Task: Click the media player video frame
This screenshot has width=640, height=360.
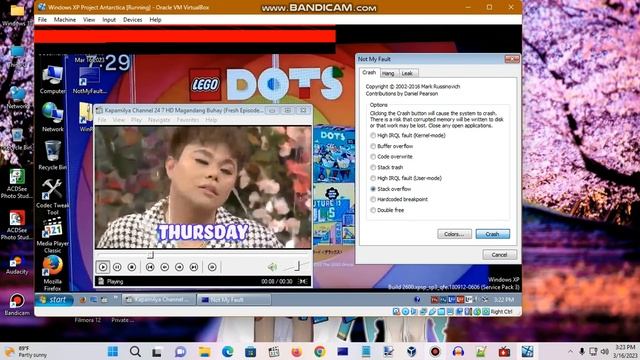Action: click(203, 187)
